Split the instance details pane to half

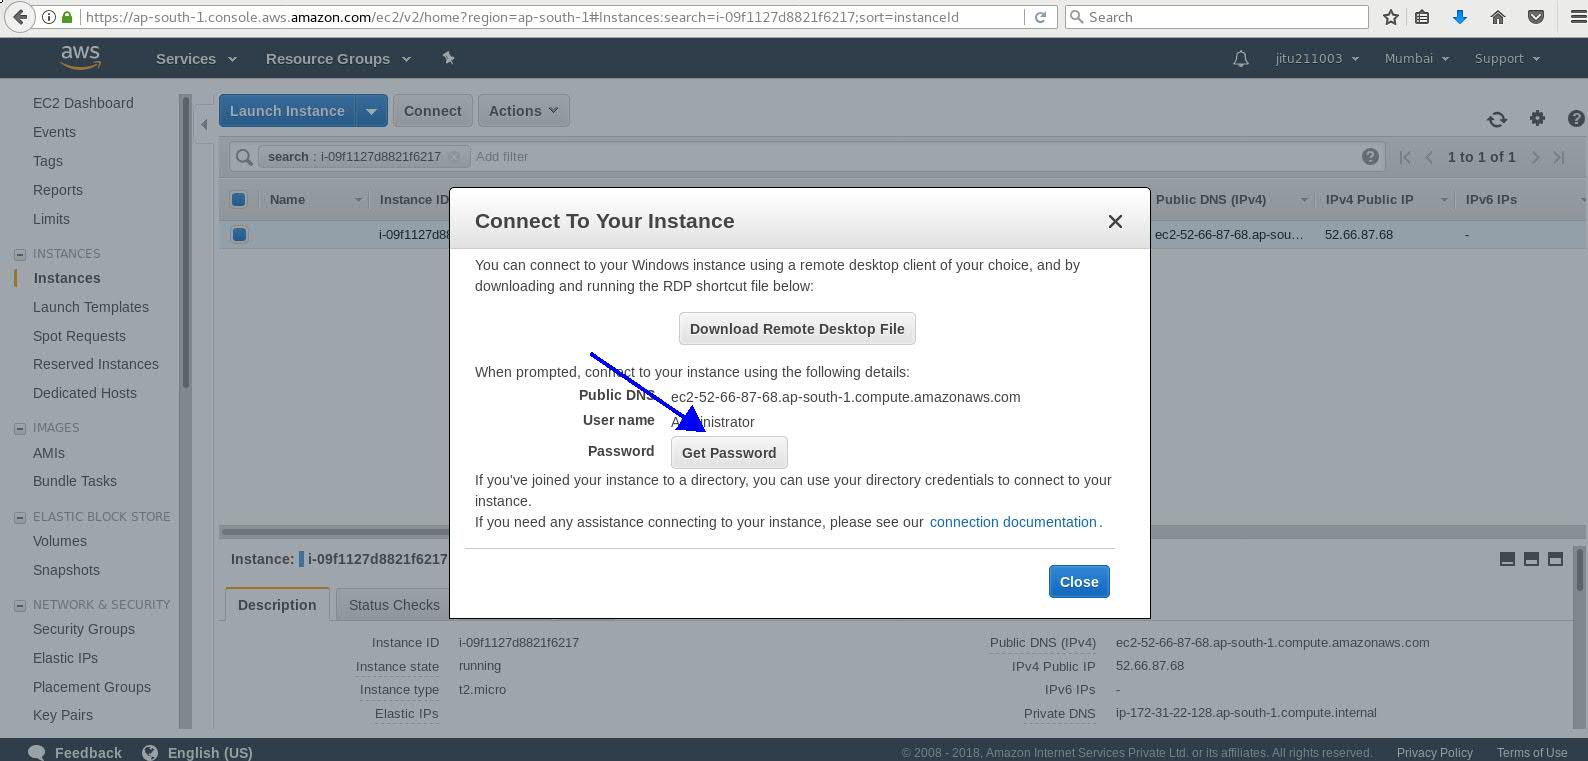1531,559
